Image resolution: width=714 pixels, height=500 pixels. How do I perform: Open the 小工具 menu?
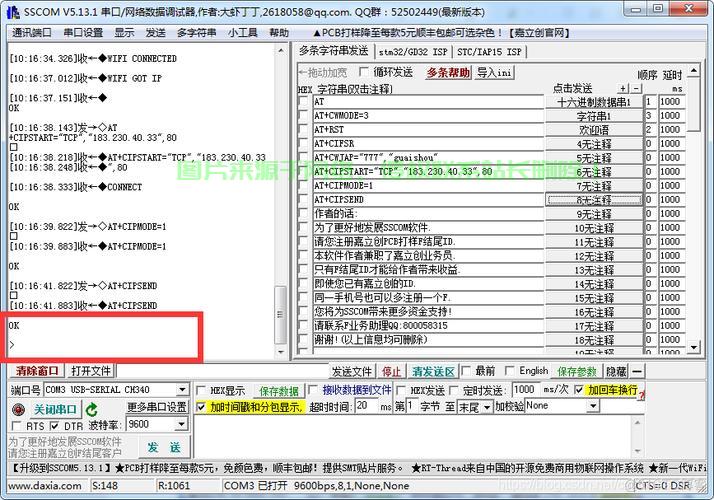[243, 33]
